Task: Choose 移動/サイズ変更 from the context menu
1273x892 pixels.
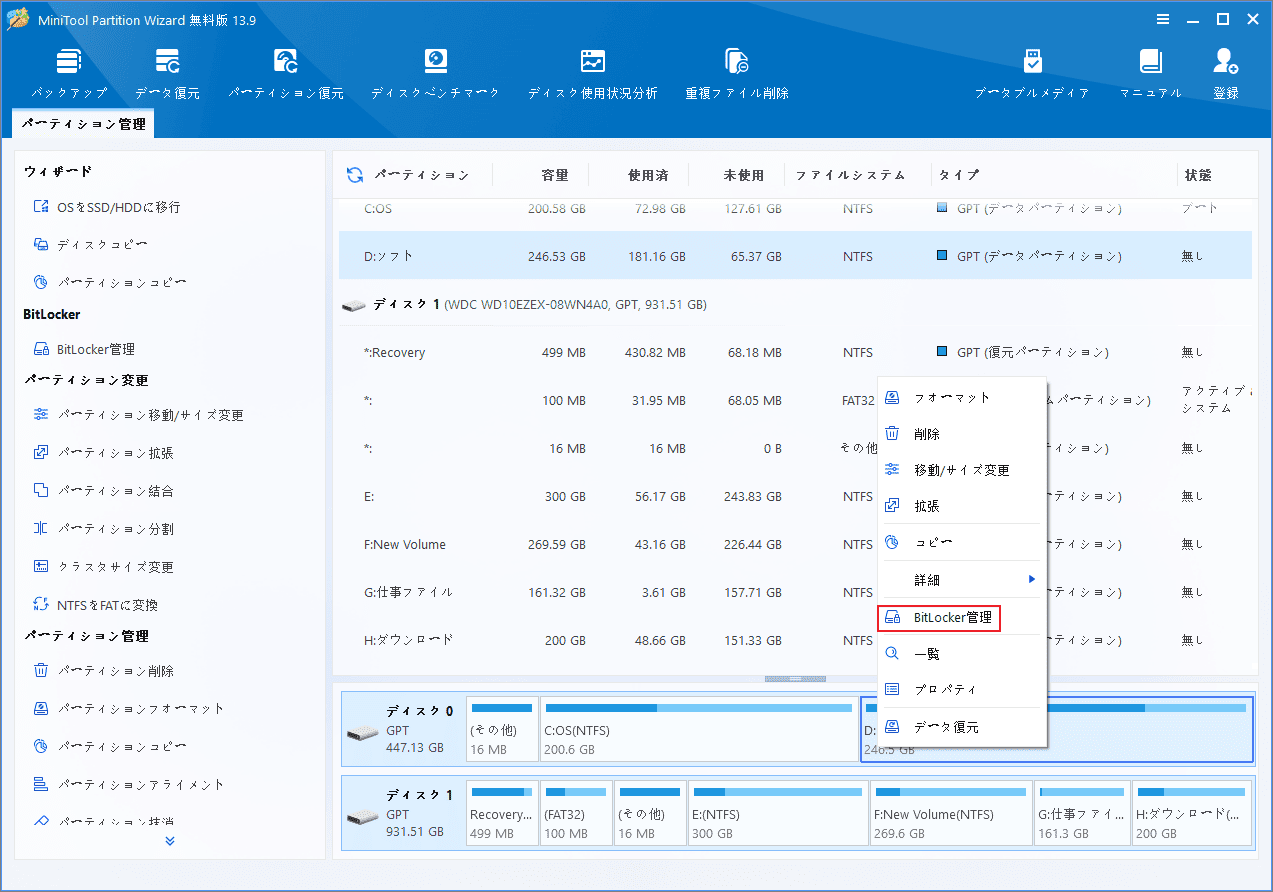Action: (x=962, y=470)
